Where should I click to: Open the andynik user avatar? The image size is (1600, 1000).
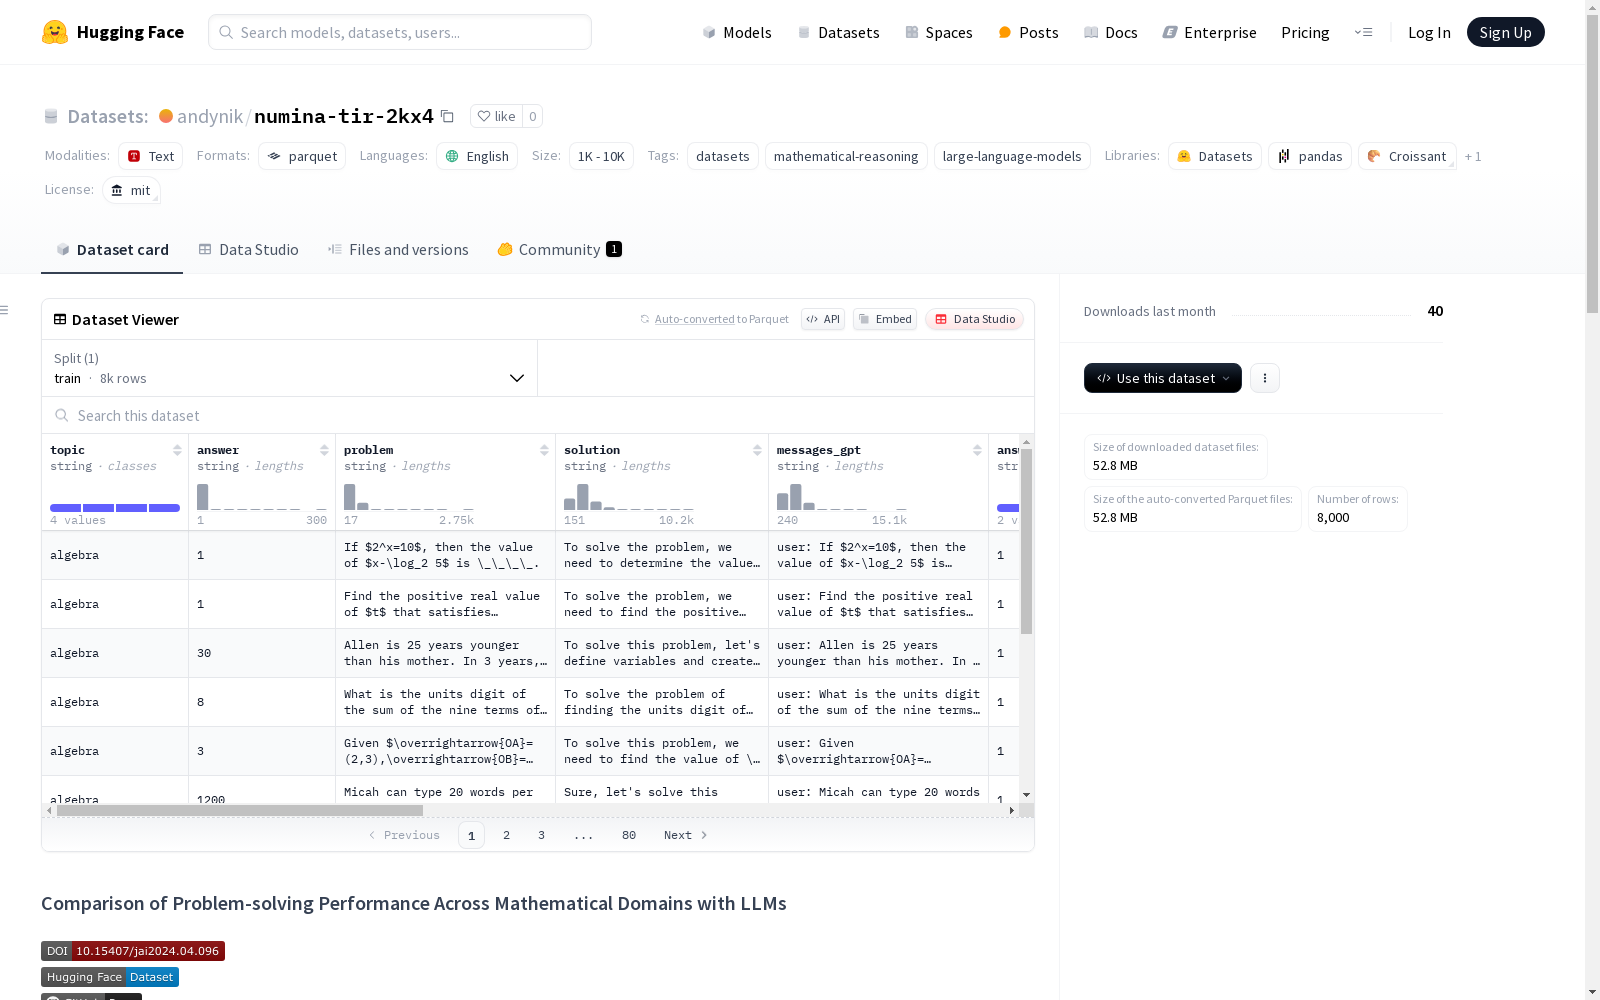(x=166, y=116)
